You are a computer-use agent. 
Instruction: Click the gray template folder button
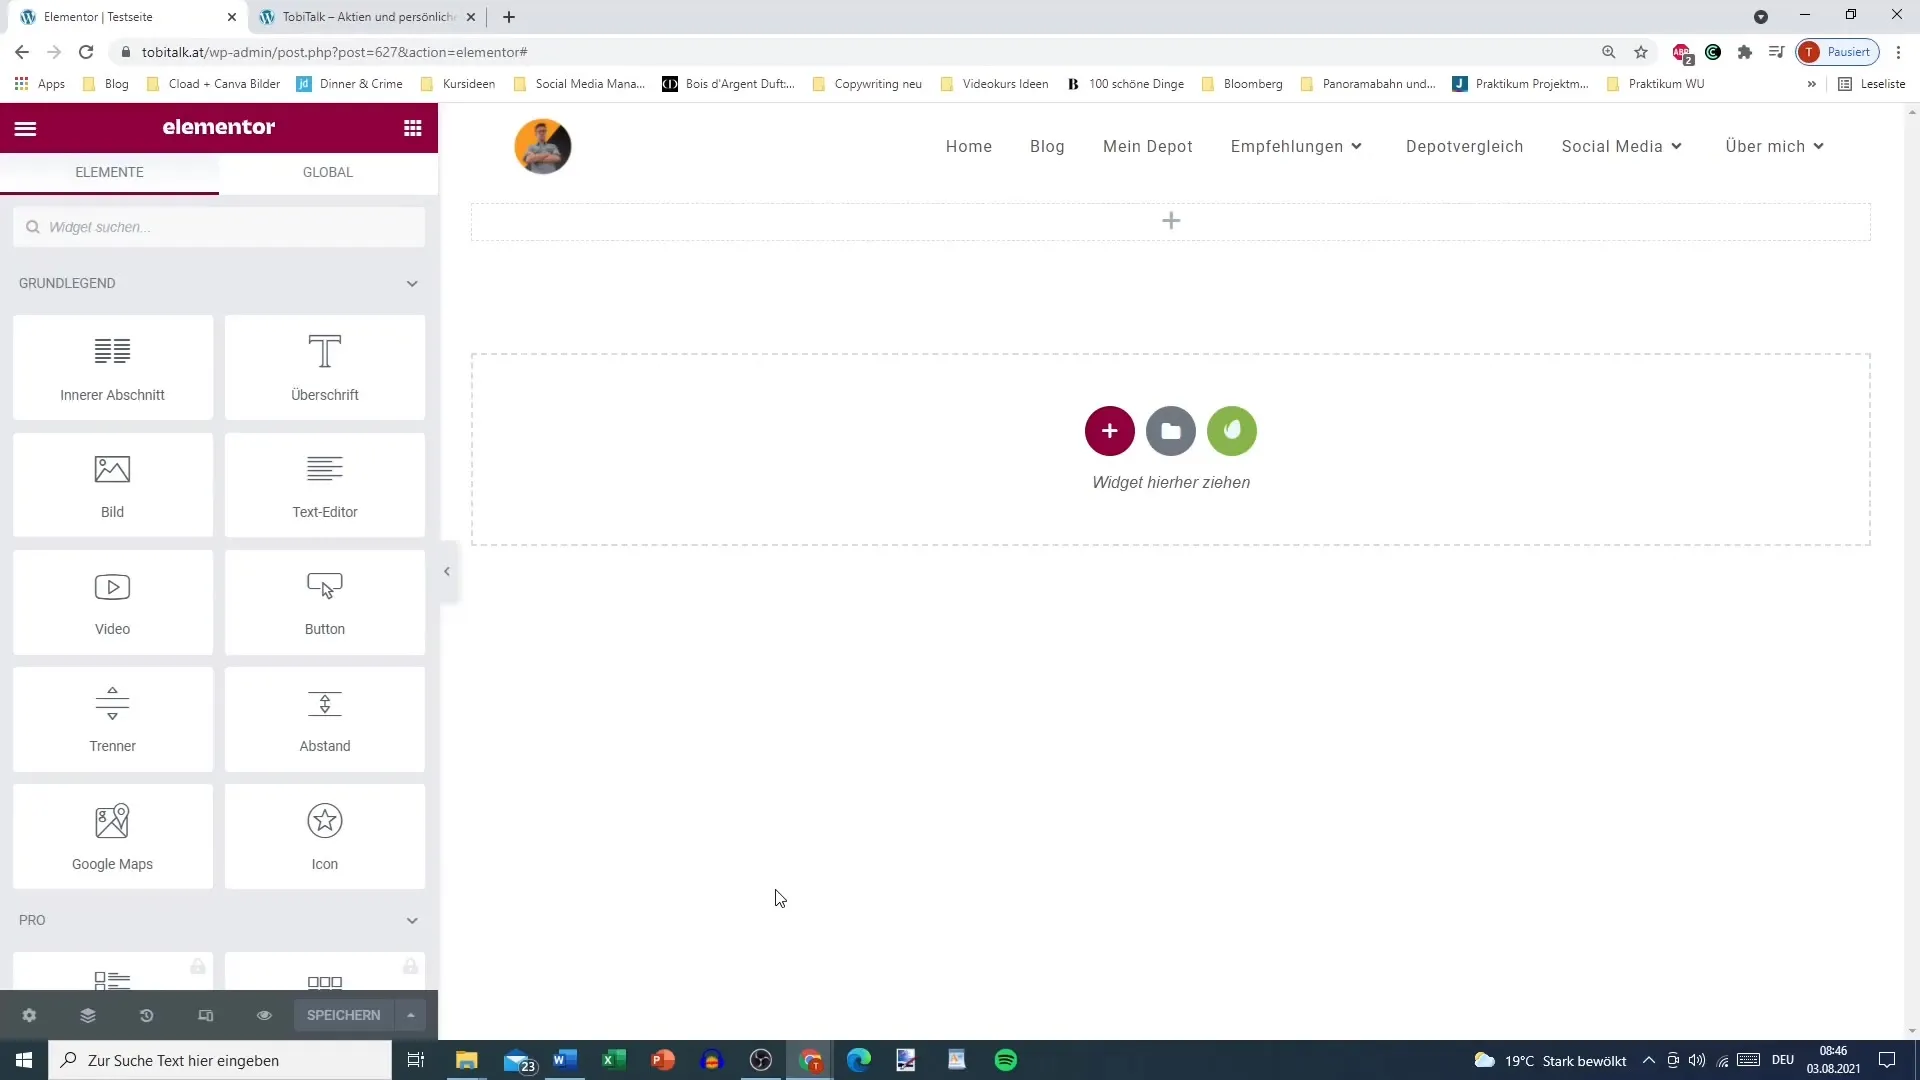tap(1170, 431)
